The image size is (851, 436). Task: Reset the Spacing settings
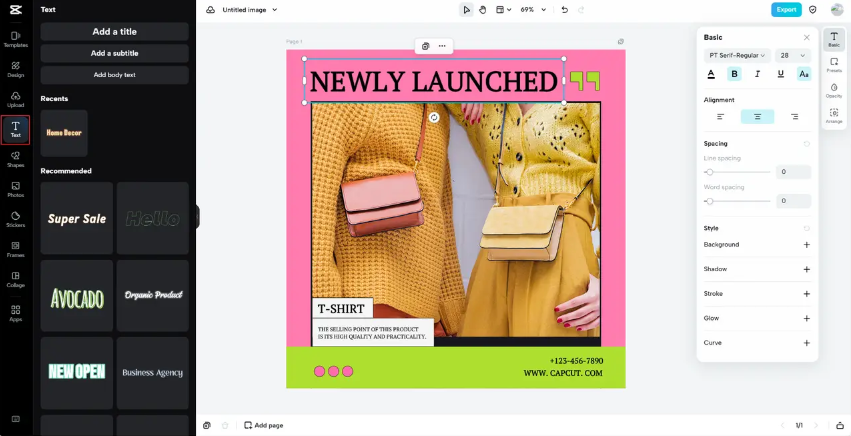click(x=806, y=144)
